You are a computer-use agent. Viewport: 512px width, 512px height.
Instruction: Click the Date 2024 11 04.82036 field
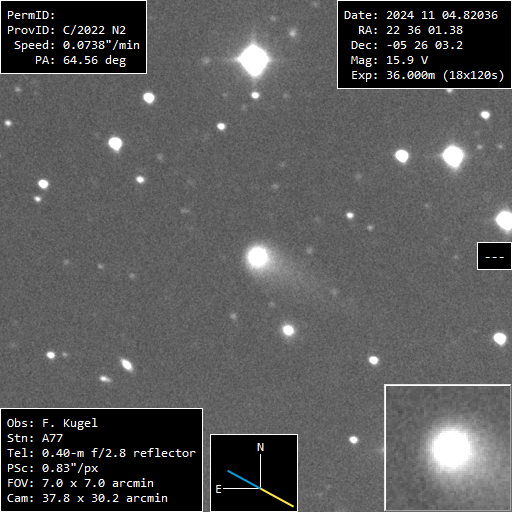coord(421,15)
